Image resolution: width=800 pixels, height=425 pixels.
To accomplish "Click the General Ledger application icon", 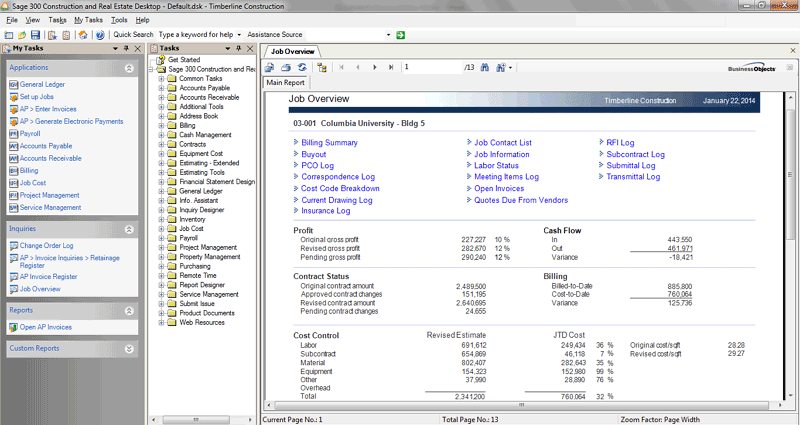I will pyautogui.click(x=14, y=85).
